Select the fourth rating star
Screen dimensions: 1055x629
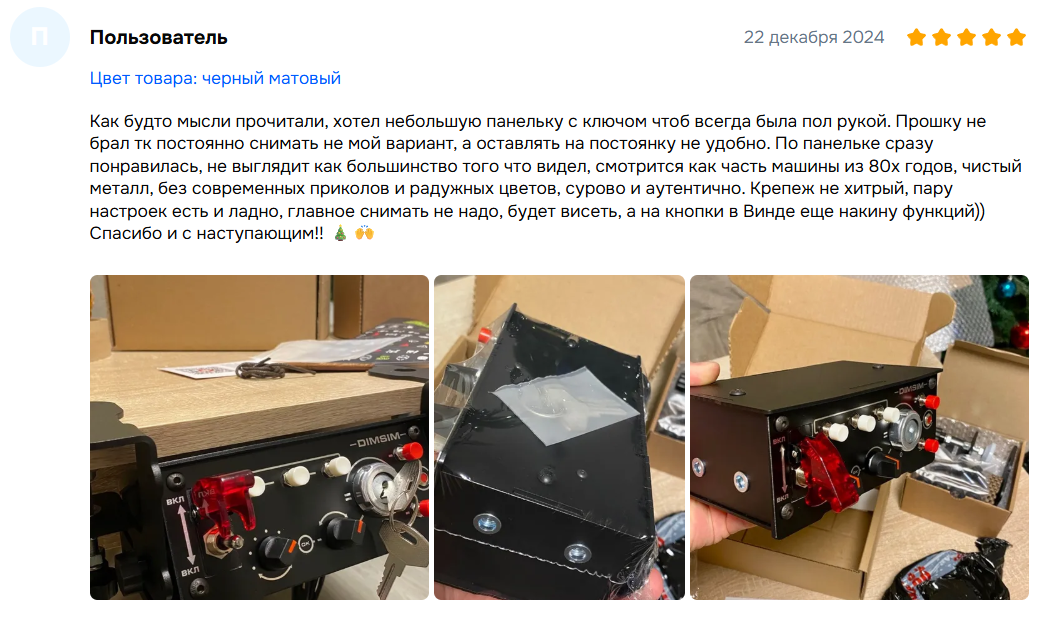991,37
